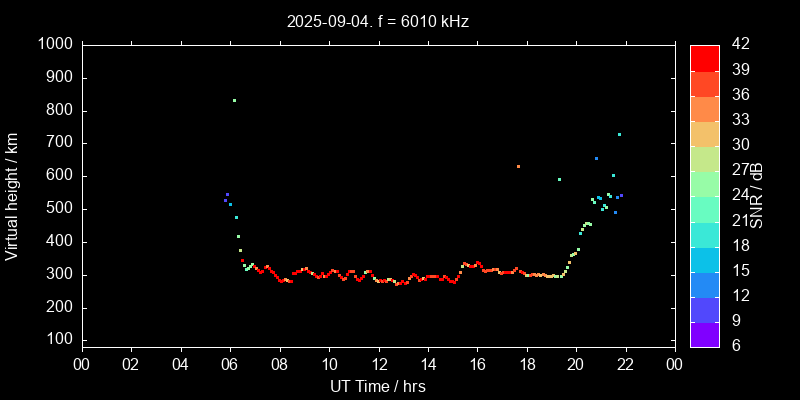Click the "SNR / dB" colorbar label

(757, 195)
